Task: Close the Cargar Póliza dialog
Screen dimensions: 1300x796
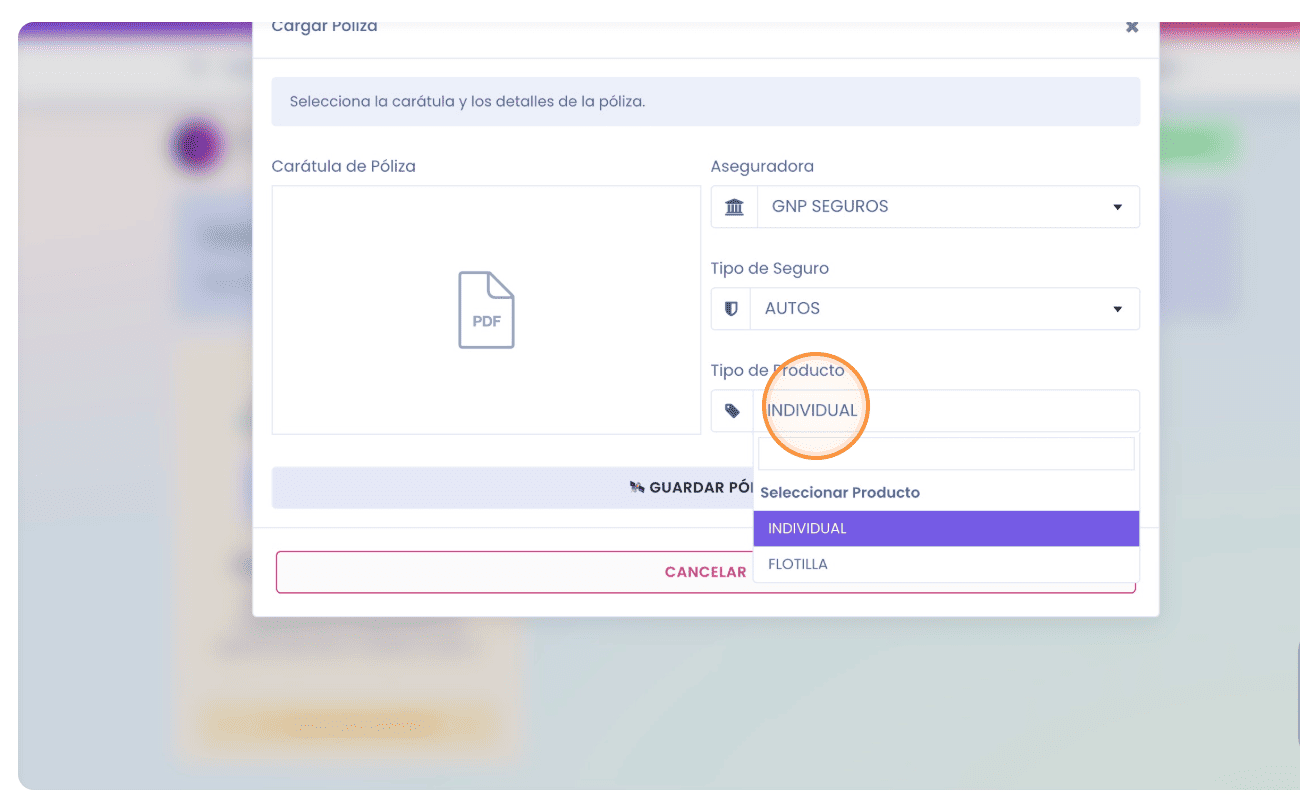Action: (x=1132, y=27)
